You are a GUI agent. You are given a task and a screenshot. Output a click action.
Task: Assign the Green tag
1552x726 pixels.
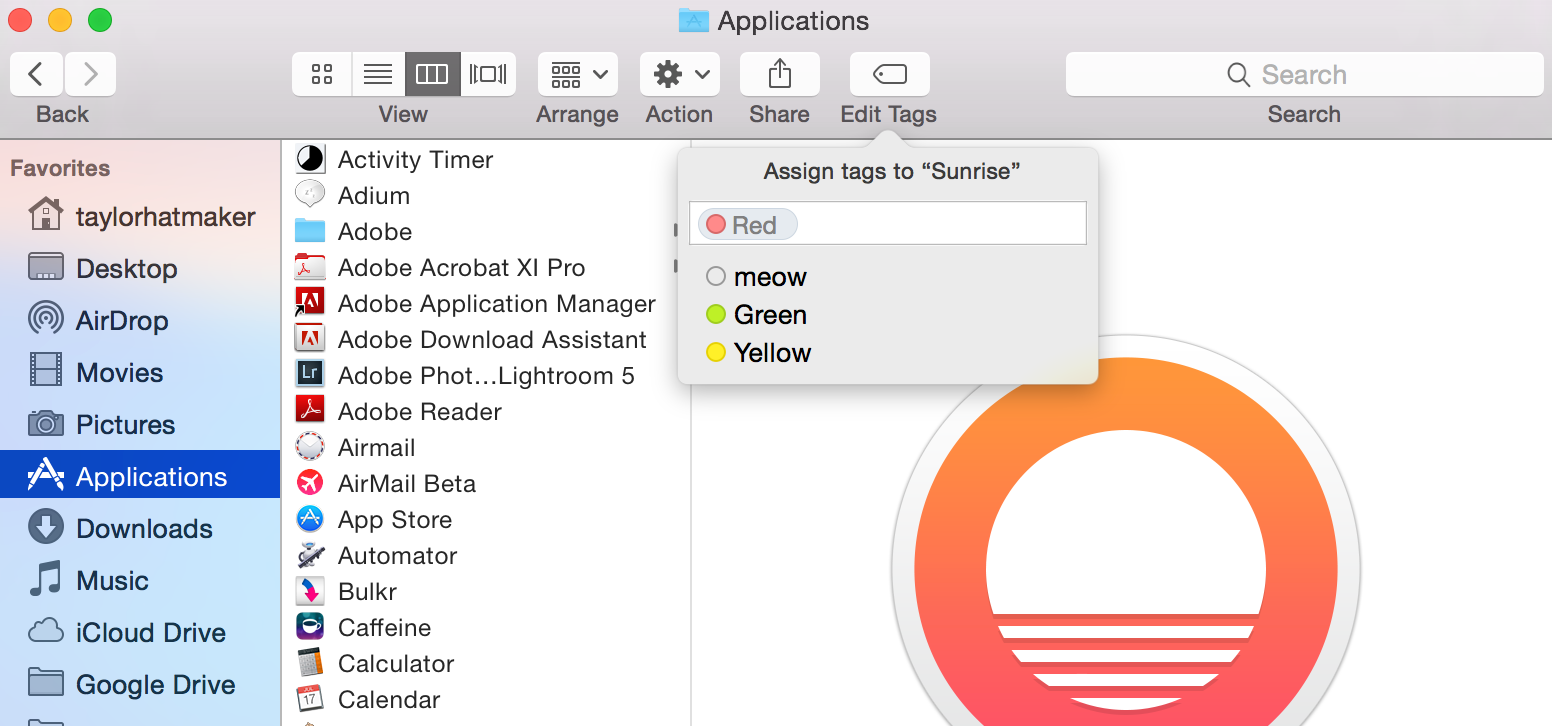coord(756,315)
